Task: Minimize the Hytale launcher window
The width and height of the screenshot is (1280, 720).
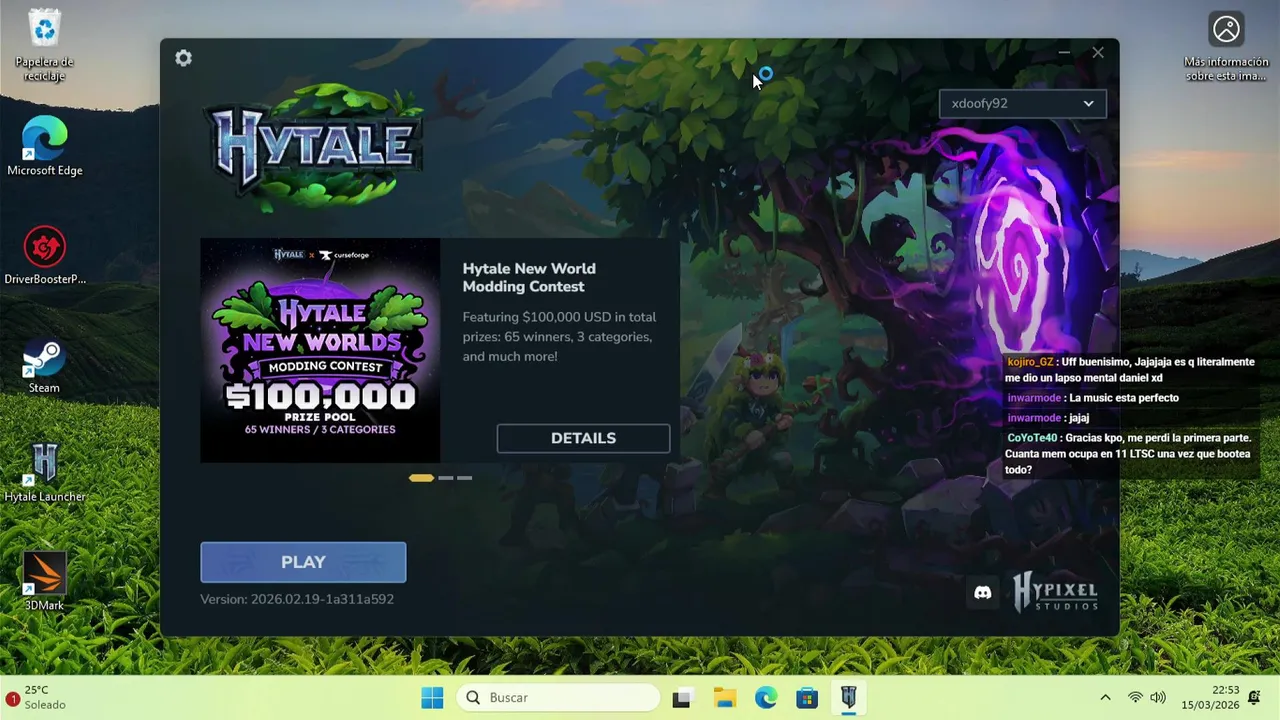Action: point(1064,52)
